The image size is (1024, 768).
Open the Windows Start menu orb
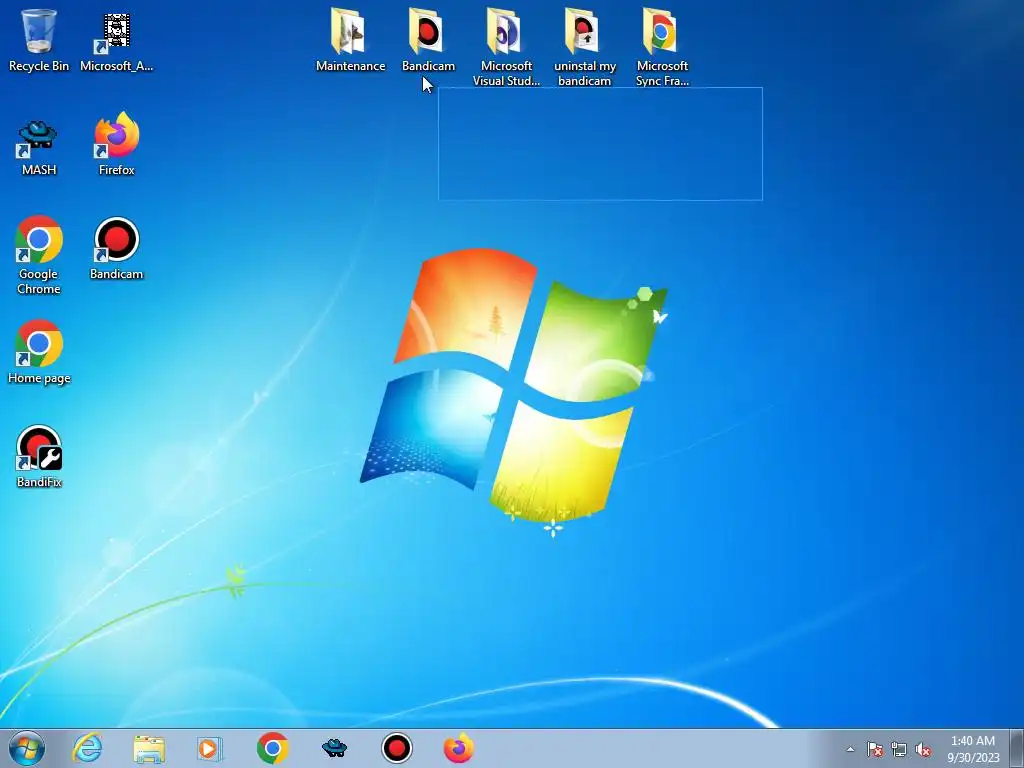pos(27,748)
